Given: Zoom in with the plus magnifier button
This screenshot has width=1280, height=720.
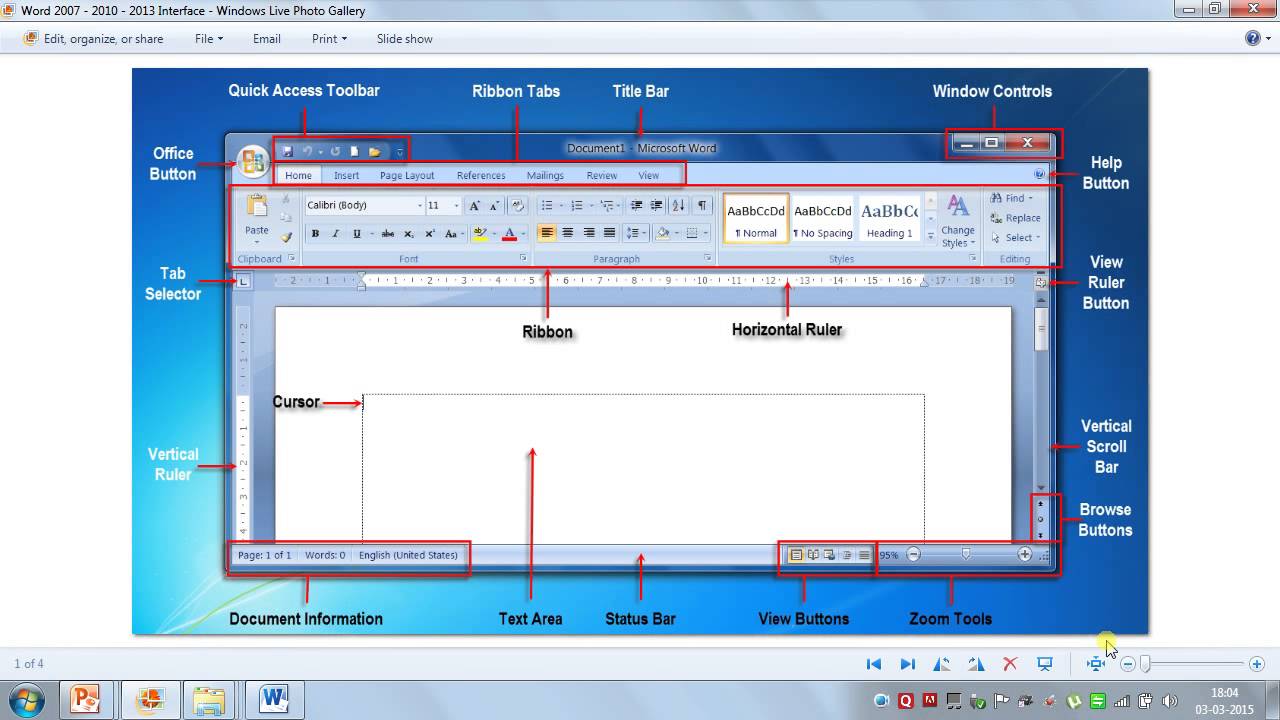Looking at the screenshot, I should coord(1257,664).
